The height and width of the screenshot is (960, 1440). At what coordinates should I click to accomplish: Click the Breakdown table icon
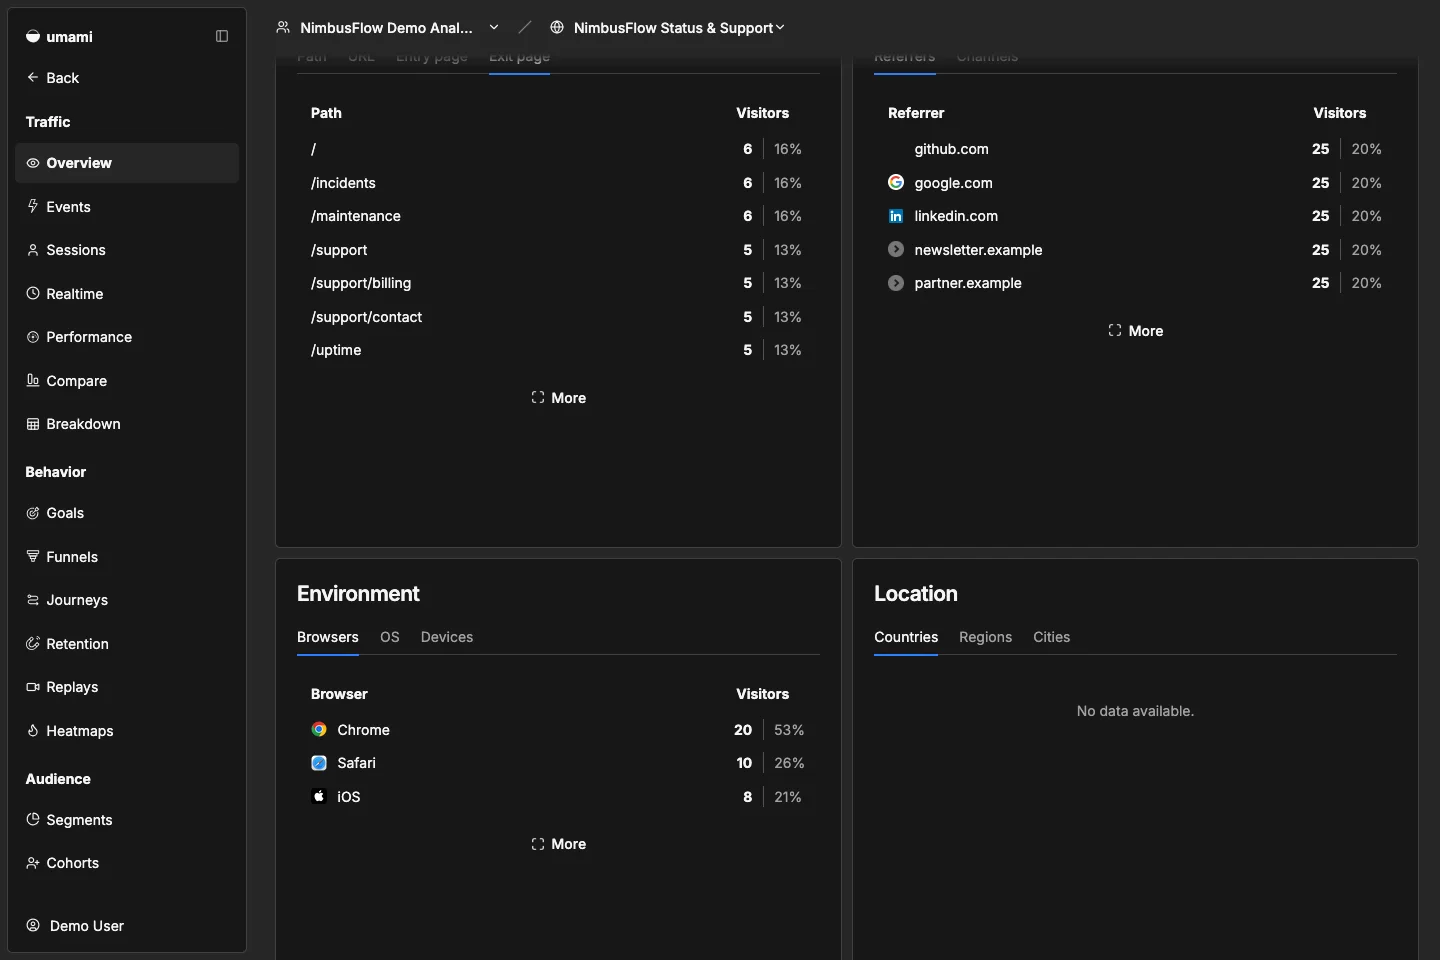point(33,424)
